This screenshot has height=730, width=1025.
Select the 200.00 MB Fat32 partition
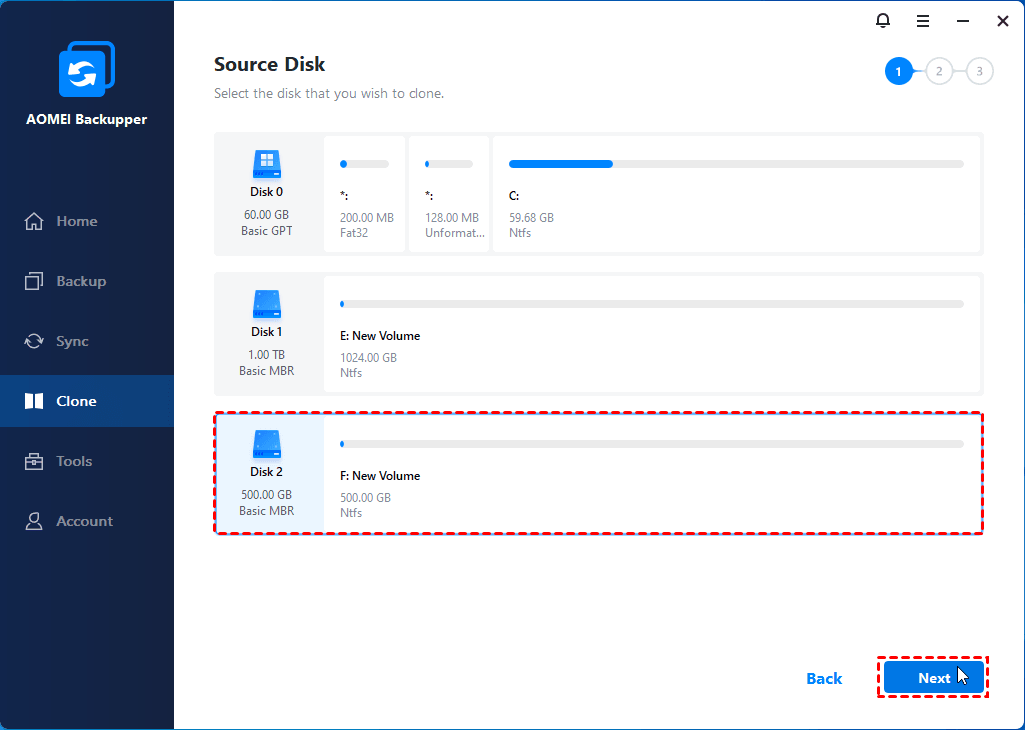[365, 195]
